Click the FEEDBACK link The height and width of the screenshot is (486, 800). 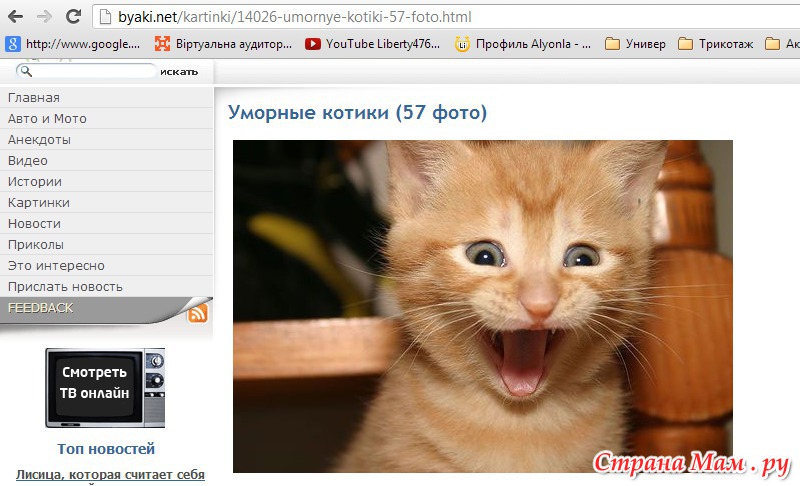40,308
